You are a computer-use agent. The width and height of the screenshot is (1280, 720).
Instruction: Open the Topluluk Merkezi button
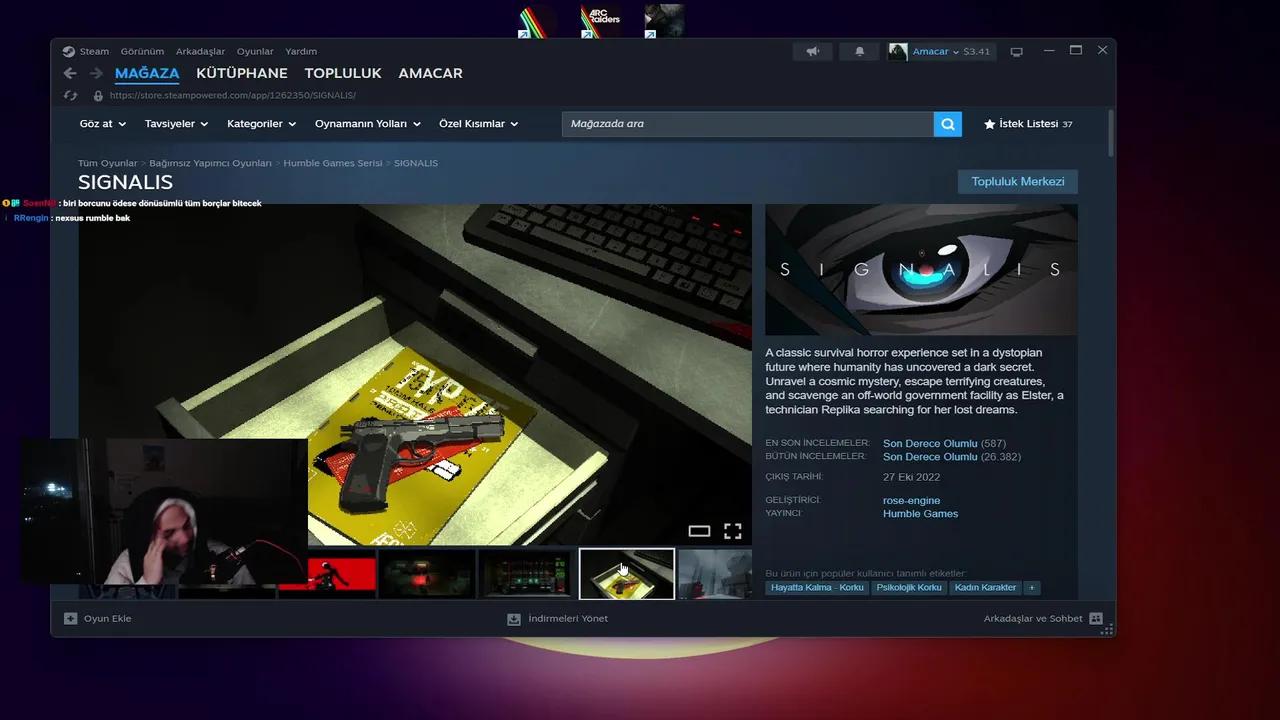click(1017, 181)
